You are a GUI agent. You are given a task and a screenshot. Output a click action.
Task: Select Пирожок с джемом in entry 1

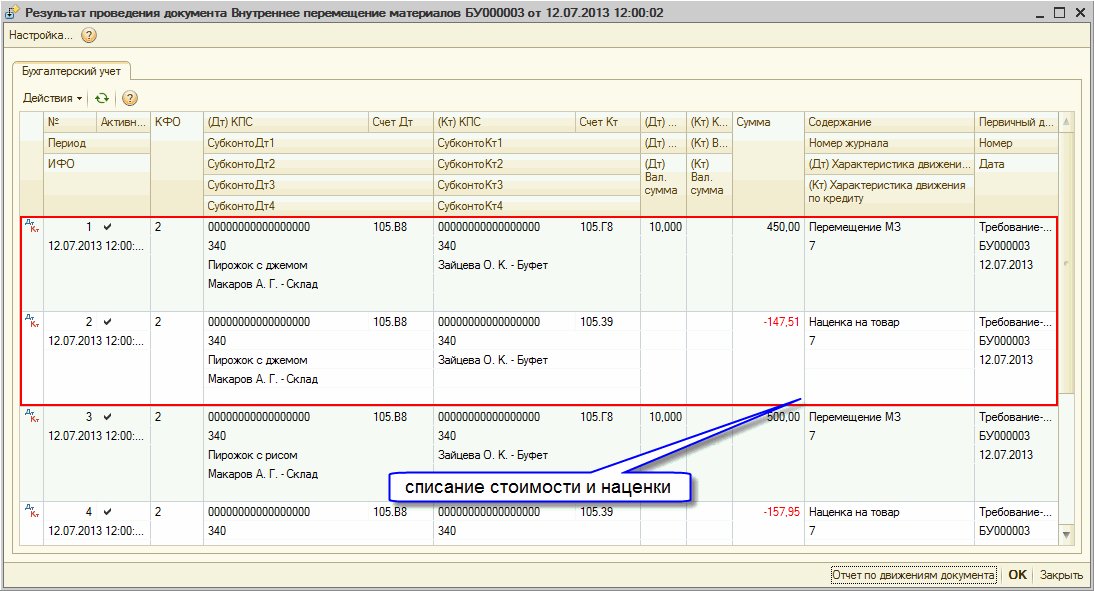pos(257,265)
